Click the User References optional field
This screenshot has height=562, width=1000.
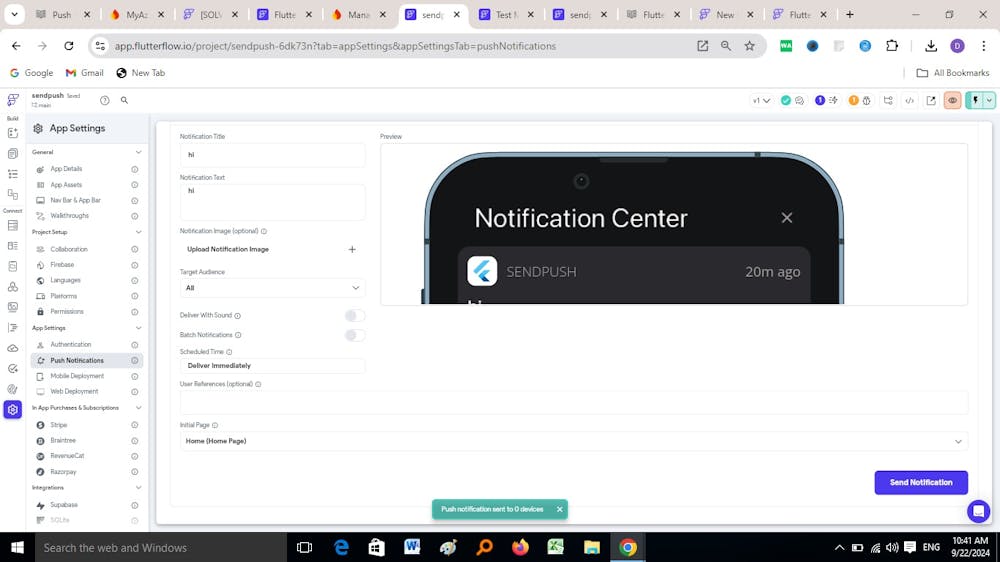click(574, 402)
